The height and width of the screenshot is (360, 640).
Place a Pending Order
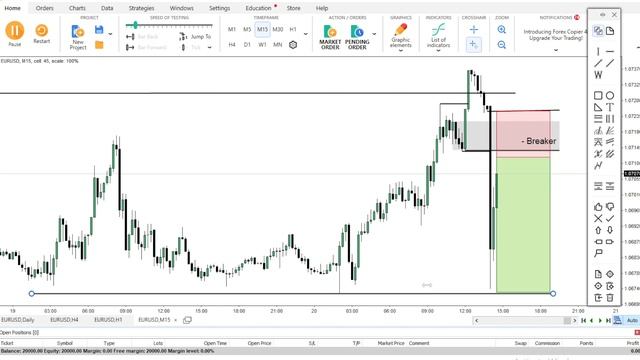coord(357,37)
